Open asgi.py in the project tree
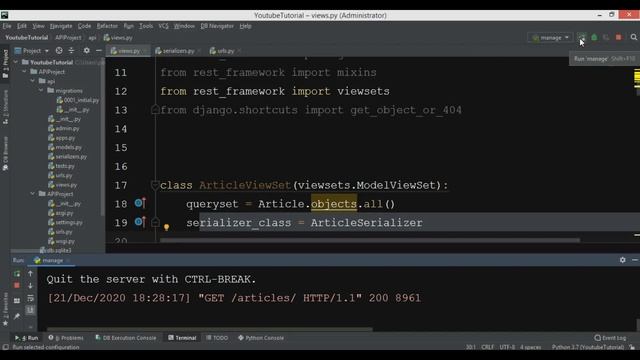Viewport: 640px width, 360px height. pyautogui.click(x=60, y=213)
